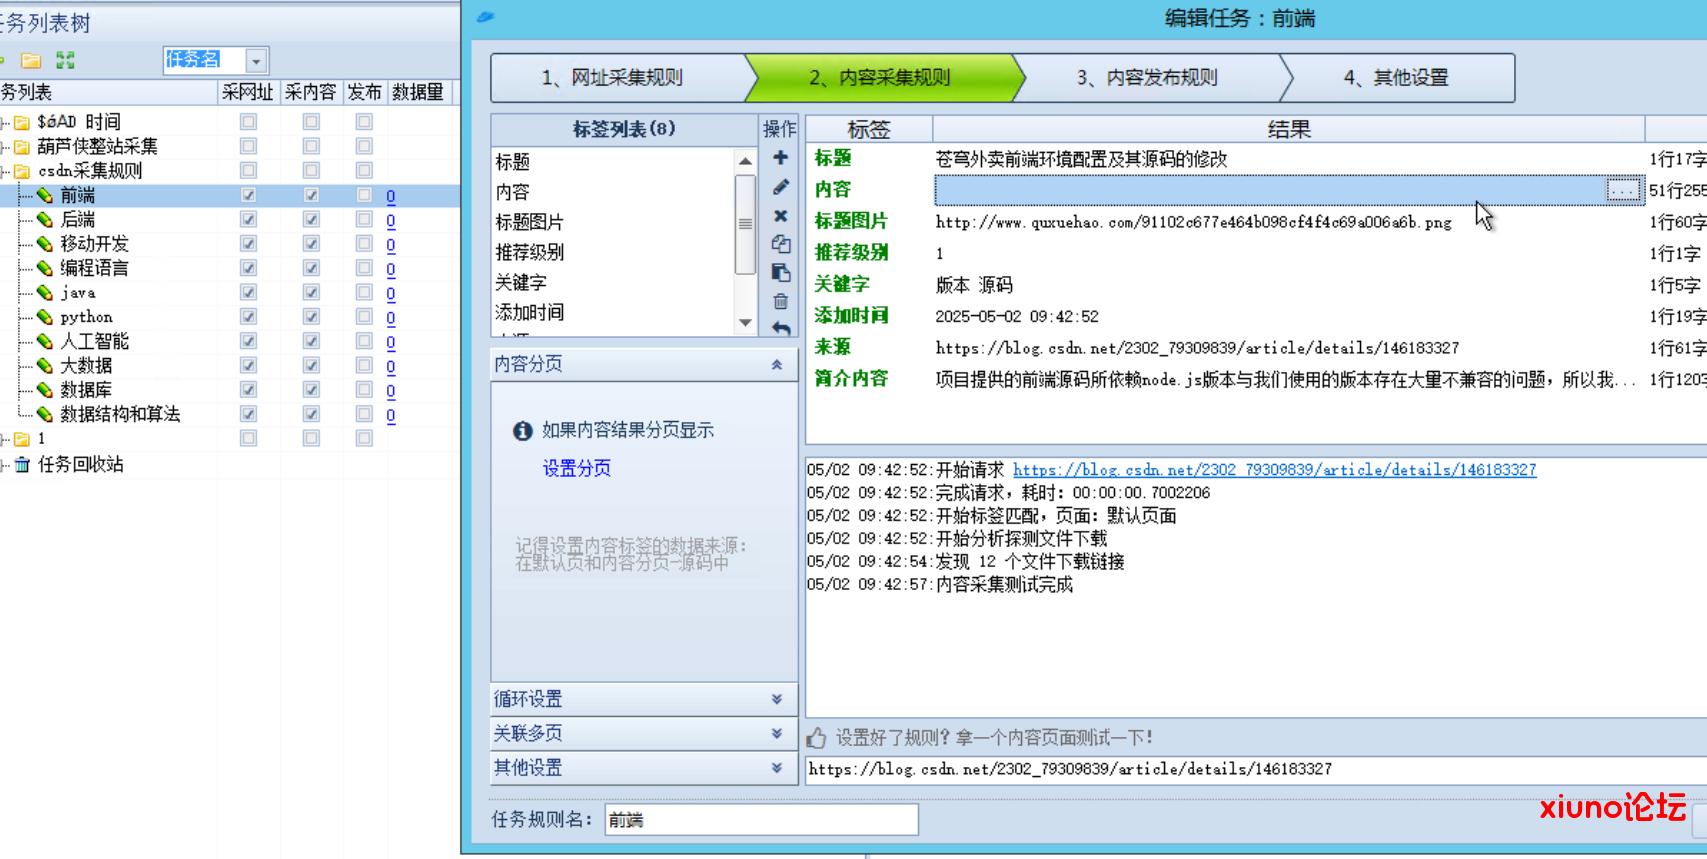The width and height of the screenshot is (1707, 859).
Task: Open the blog.csdn.net URL link in log
Action: tap(1274, 469)
